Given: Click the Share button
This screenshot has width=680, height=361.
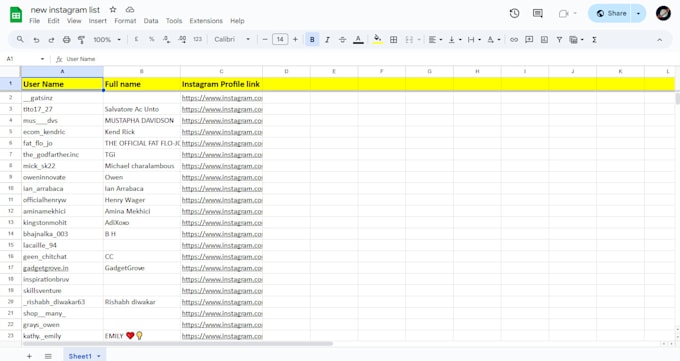Looking at the screenshot, I should (611, 13).
